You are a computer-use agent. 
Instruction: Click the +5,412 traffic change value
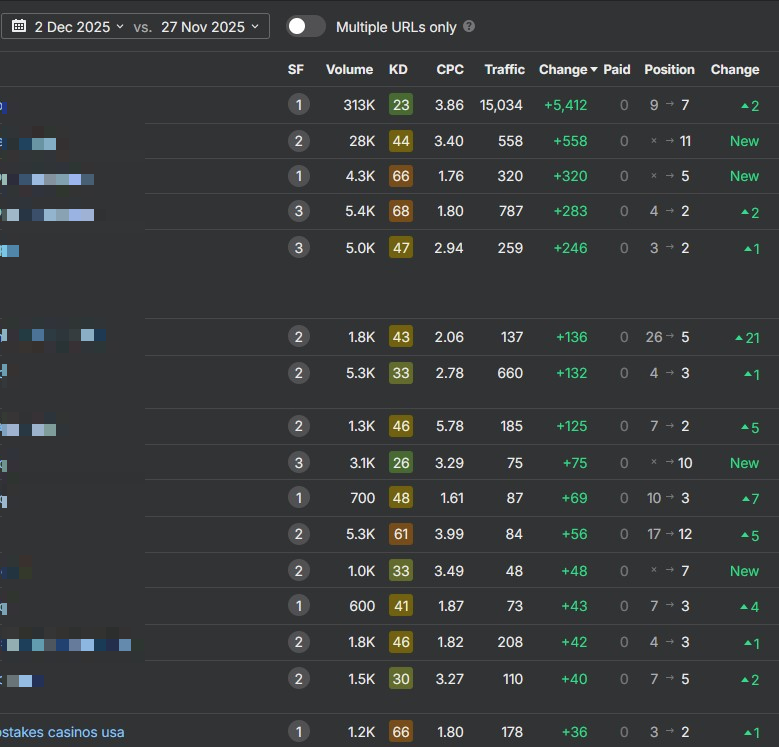pyautogui.click(x=565, y=105)
